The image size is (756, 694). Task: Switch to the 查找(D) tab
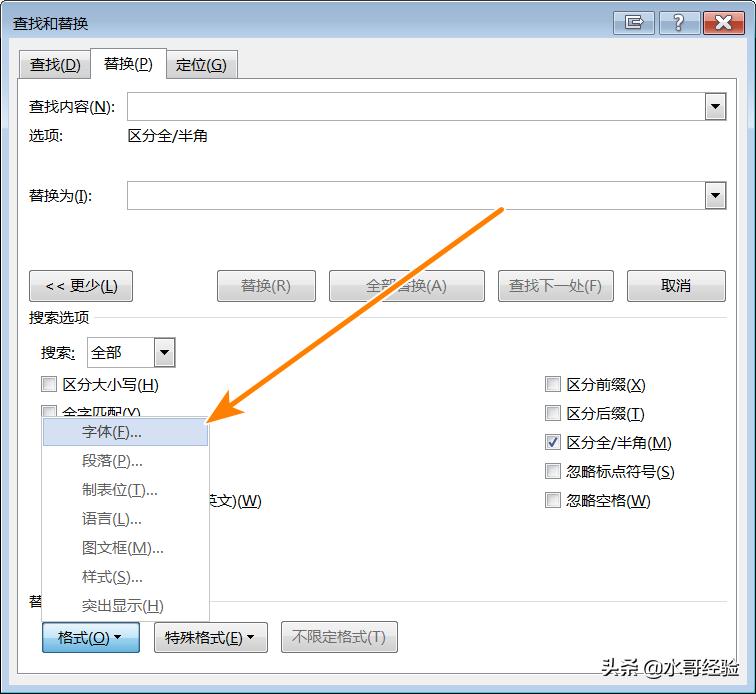point(55,65)
